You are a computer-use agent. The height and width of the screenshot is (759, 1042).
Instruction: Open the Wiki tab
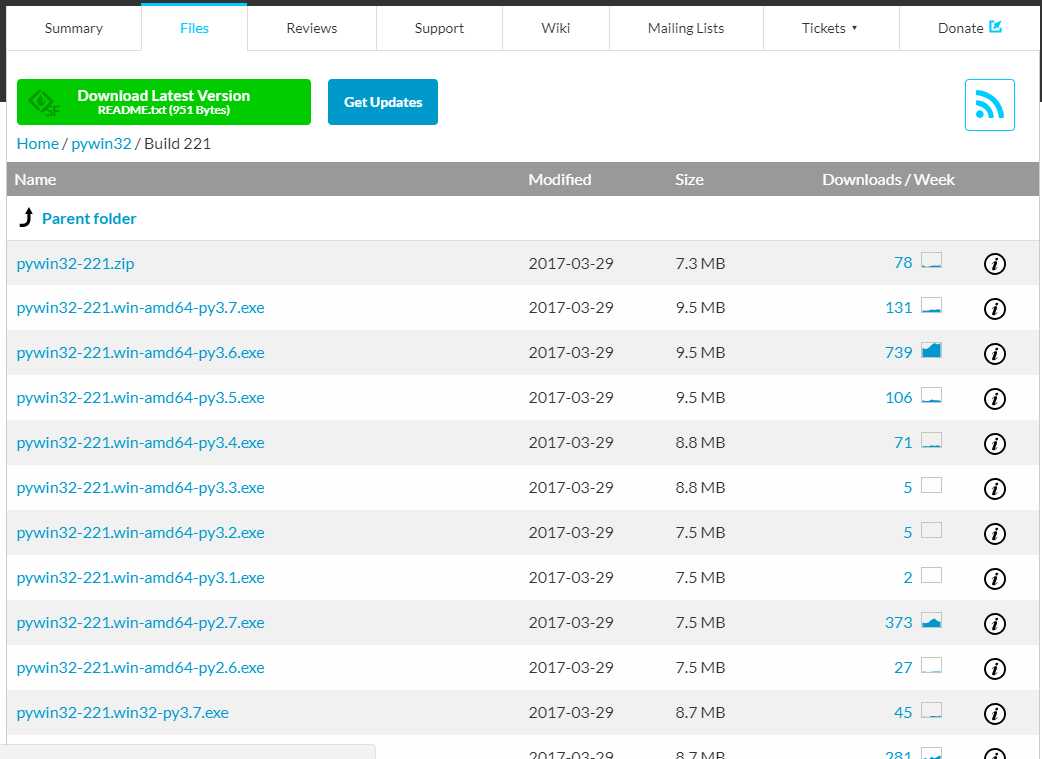pos(556,28)
